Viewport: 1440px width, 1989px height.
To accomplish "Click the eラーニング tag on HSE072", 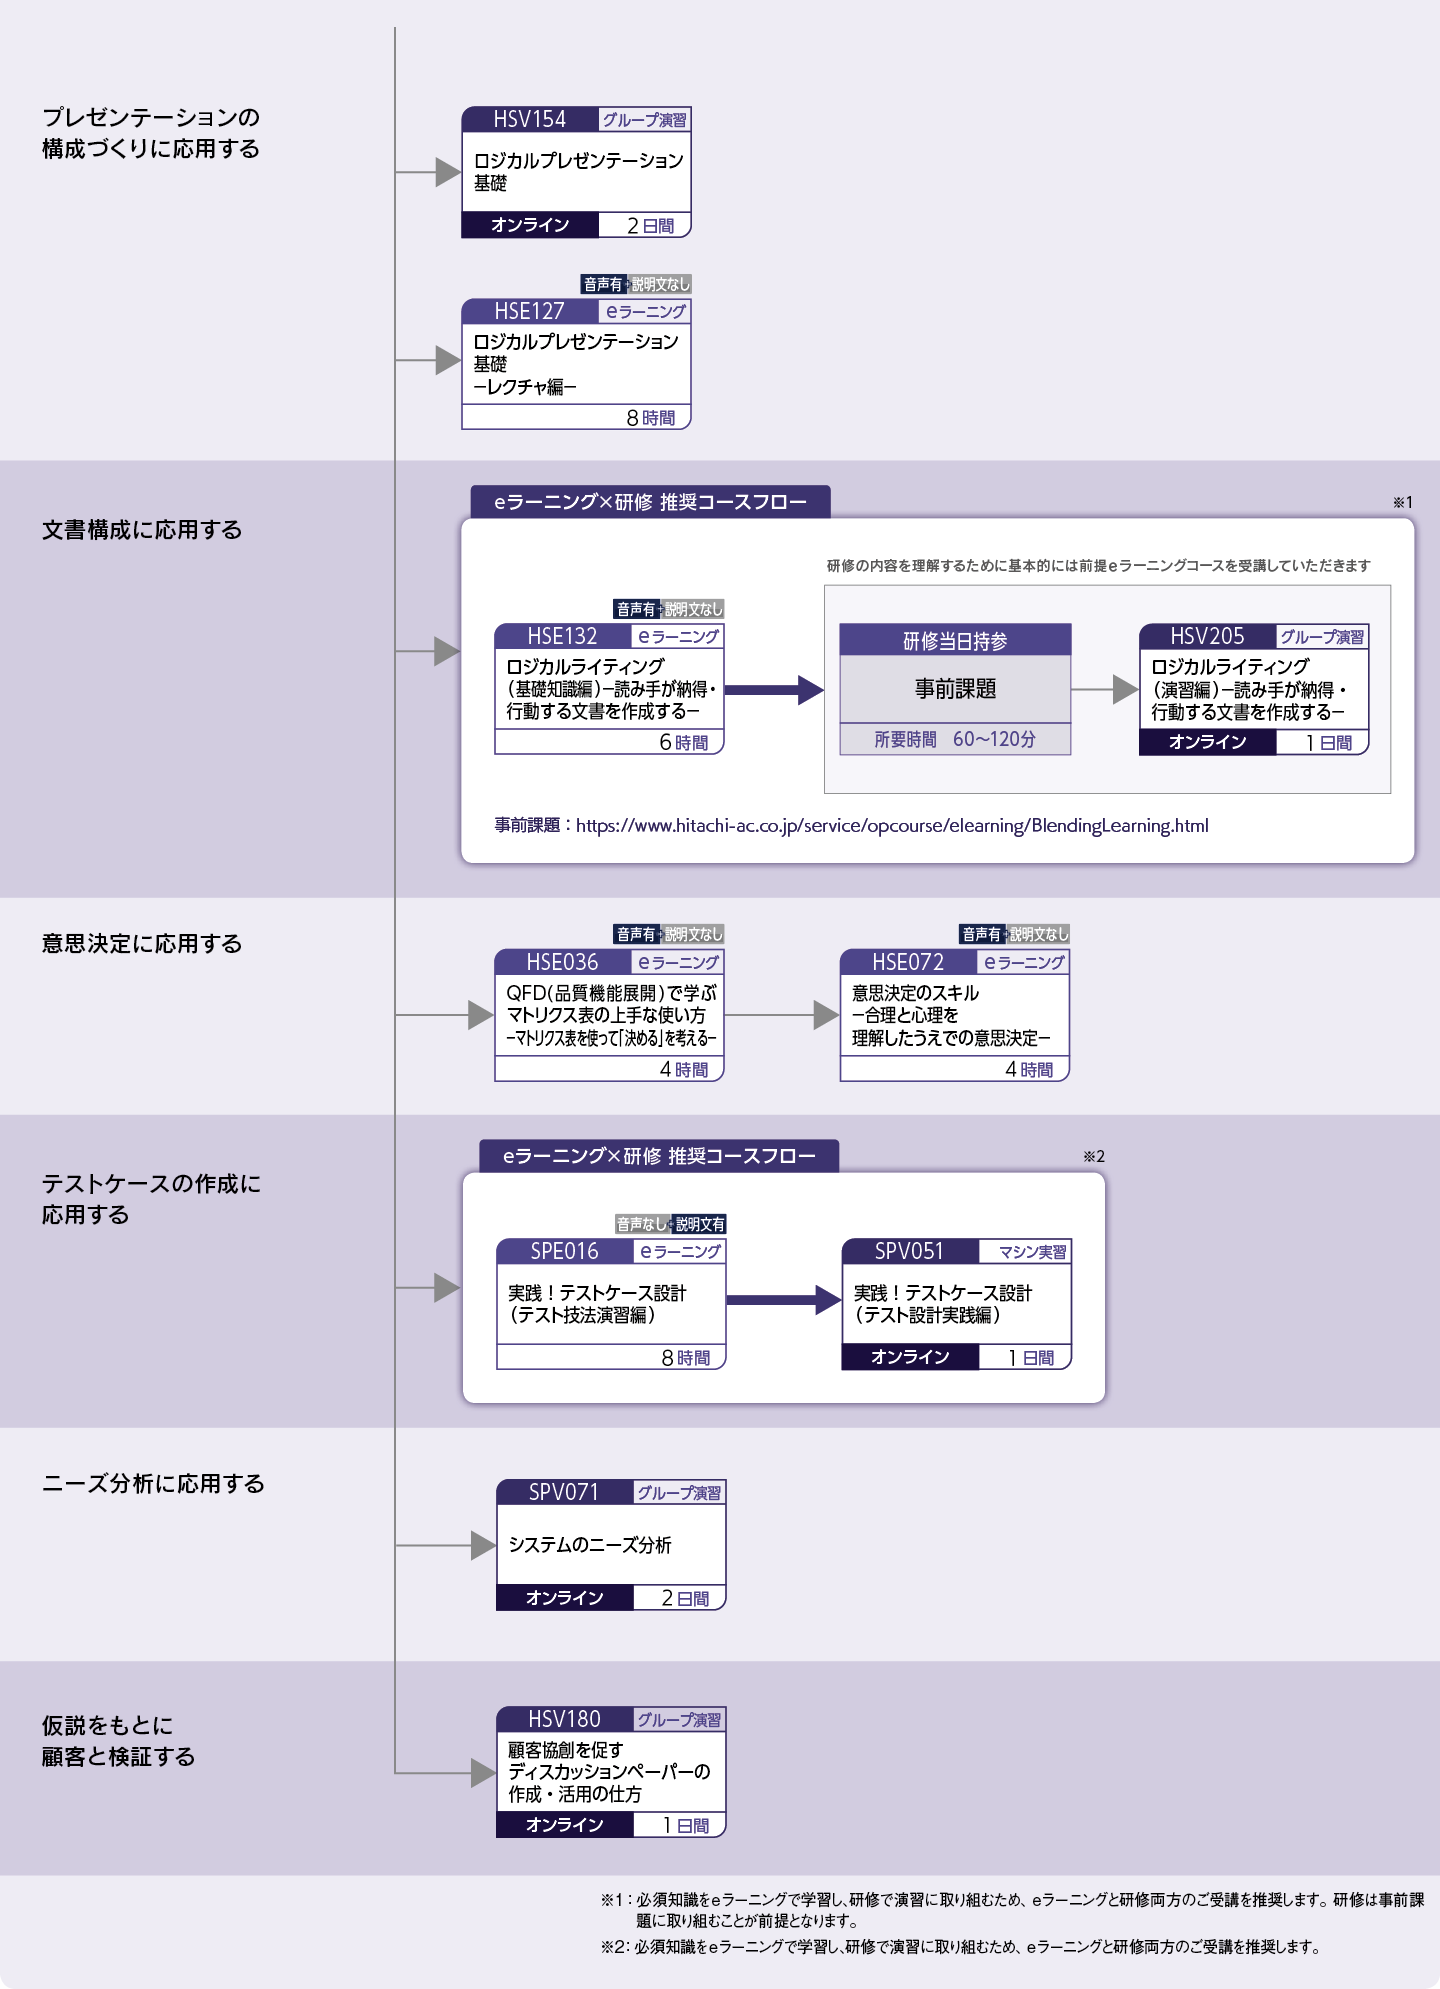I will tap(1024, 962).
